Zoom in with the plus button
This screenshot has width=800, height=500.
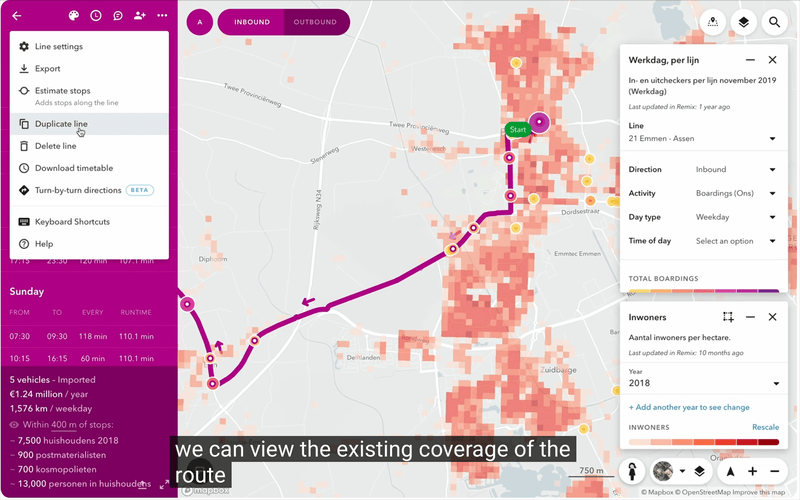[x=752, y=471]
